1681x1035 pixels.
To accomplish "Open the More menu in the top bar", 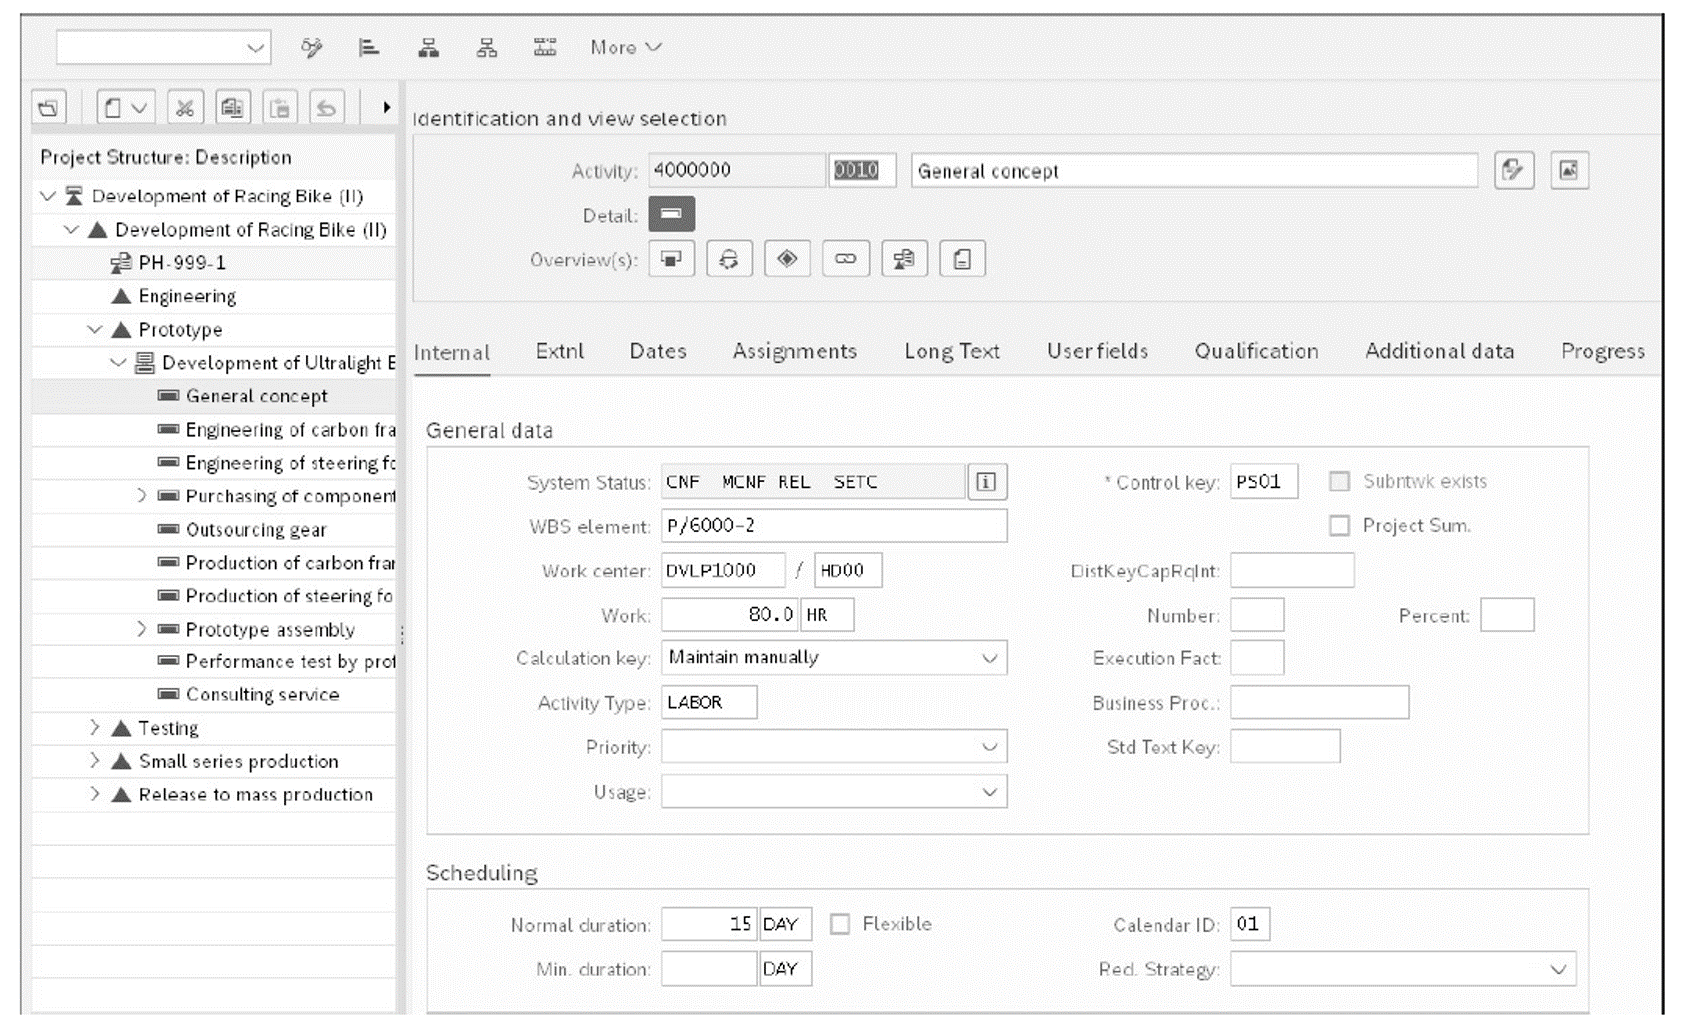I will click(625, 47).
